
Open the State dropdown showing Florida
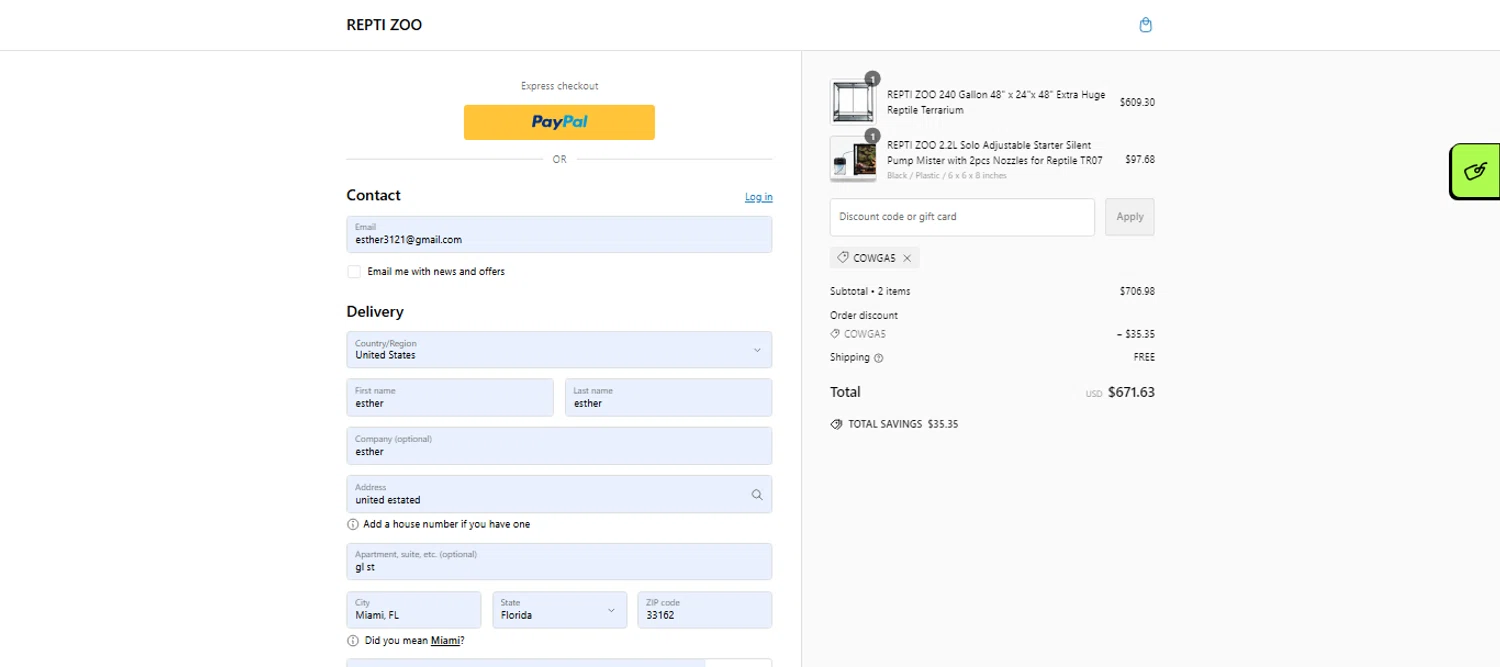[x=560, y=610]
